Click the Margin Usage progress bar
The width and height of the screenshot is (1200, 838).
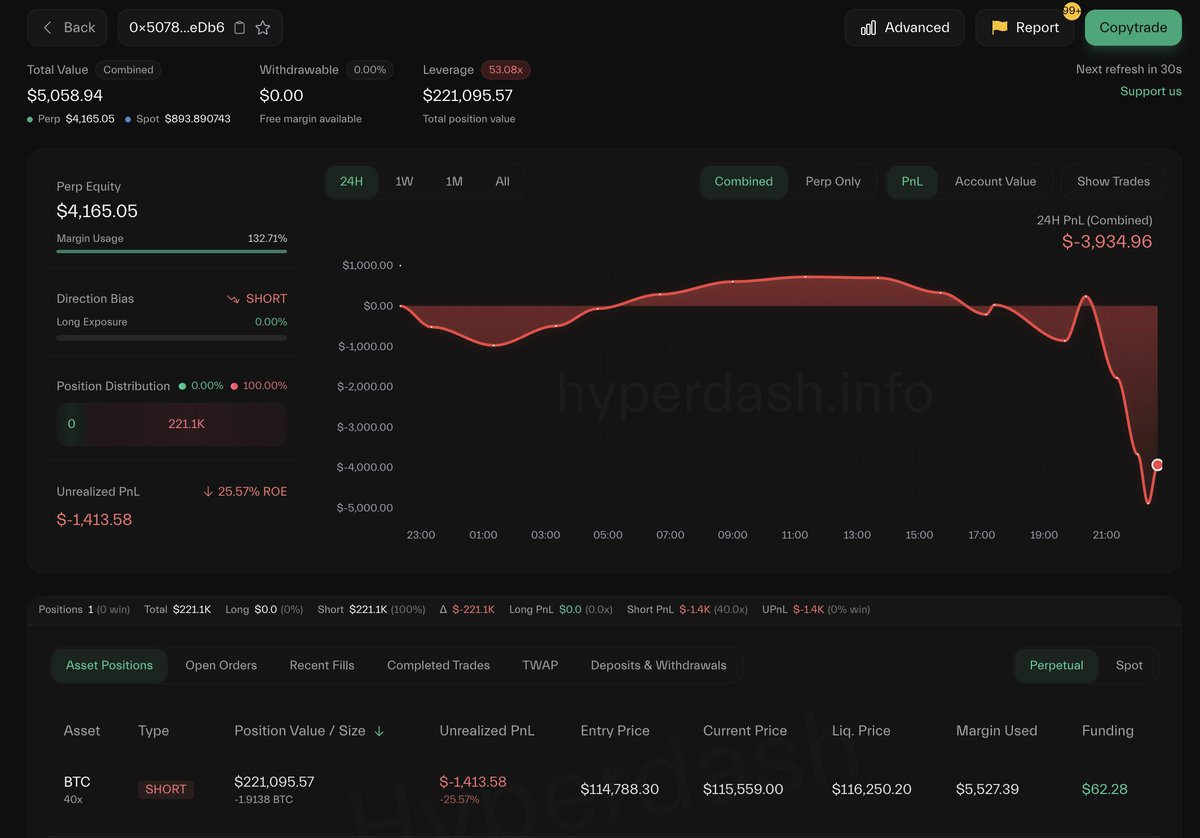coord(172,251)
